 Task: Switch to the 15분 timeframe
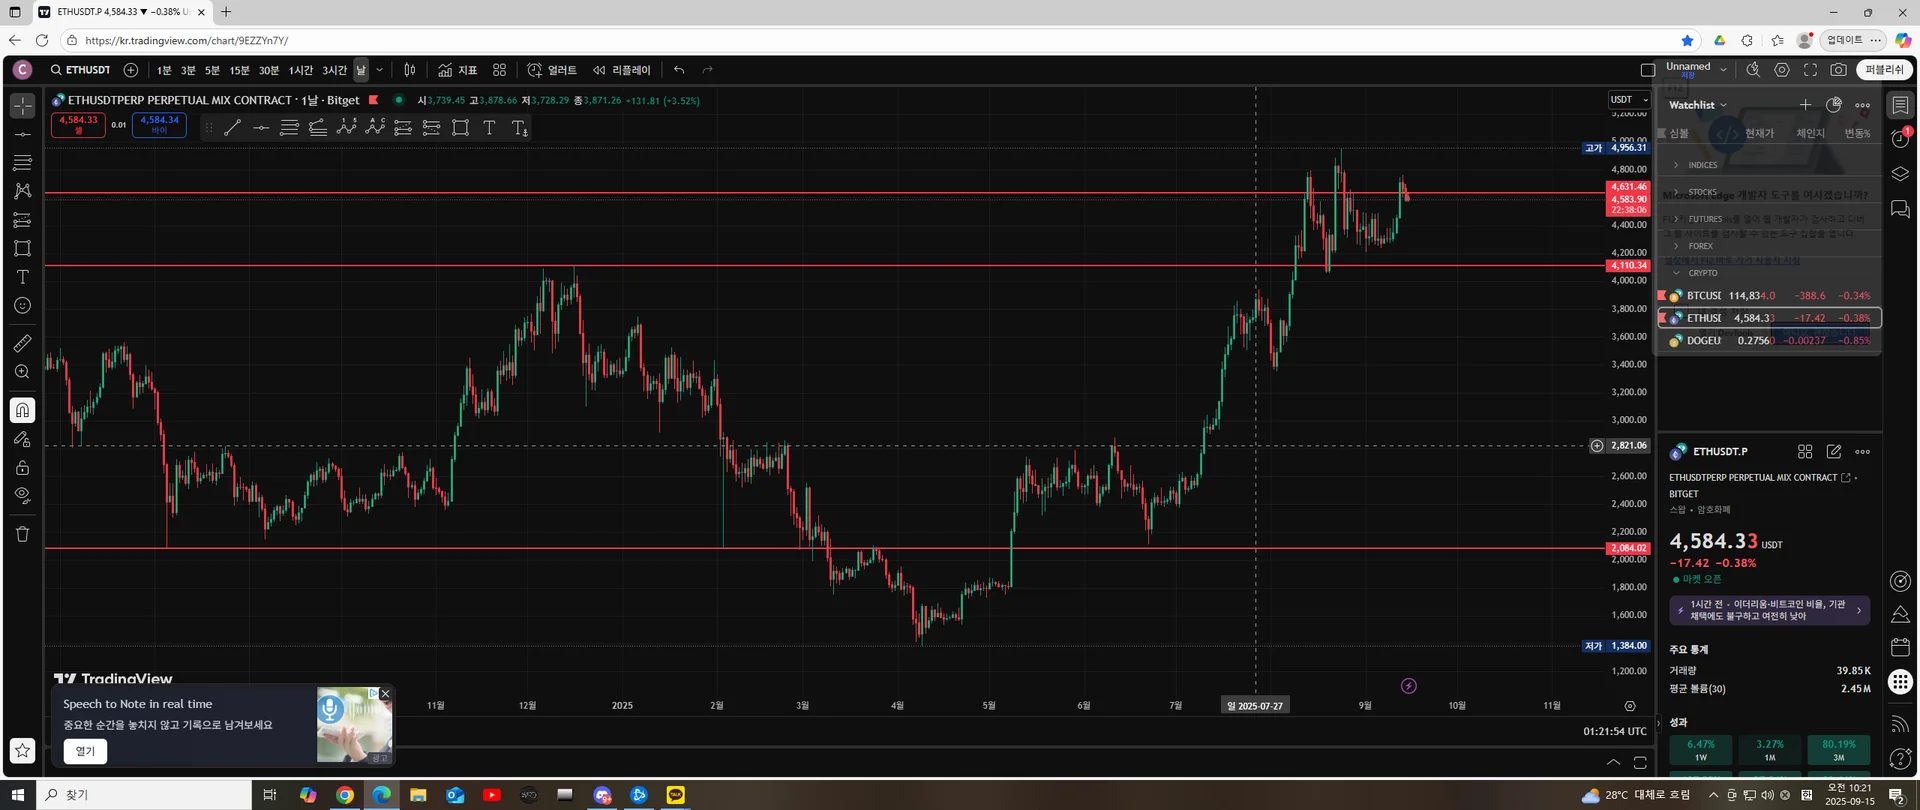pos(239,70)
